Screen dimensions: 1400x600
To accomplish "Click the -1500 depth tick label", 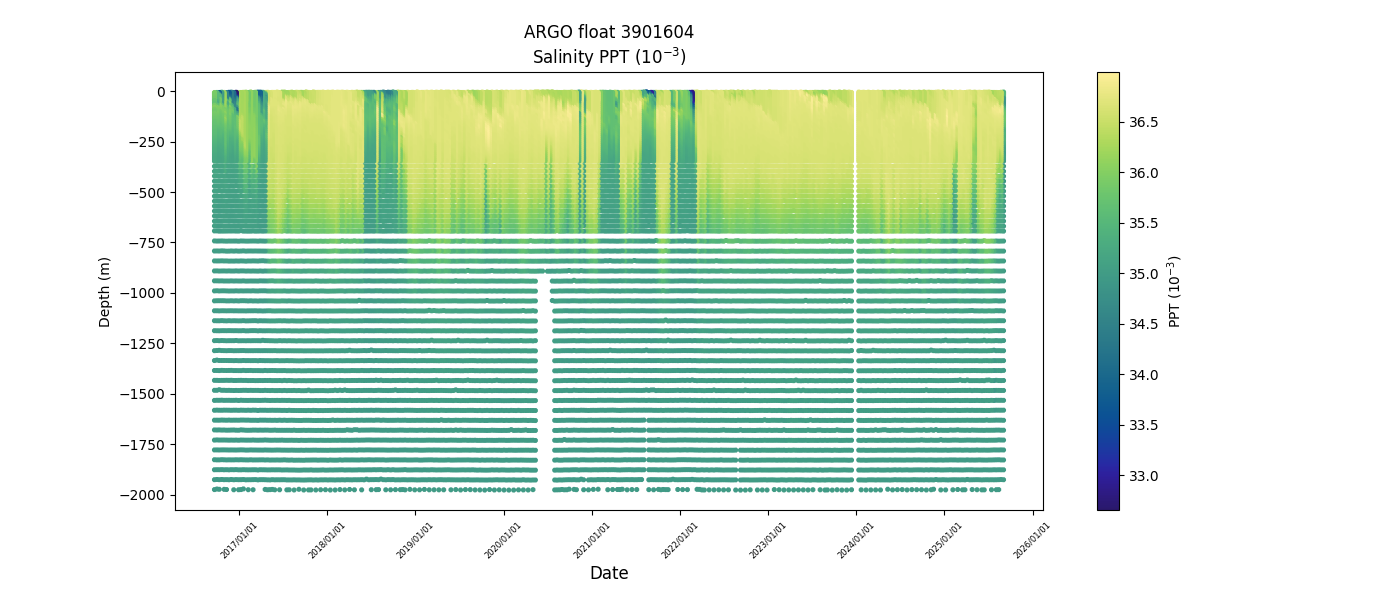I will (146, 394).
